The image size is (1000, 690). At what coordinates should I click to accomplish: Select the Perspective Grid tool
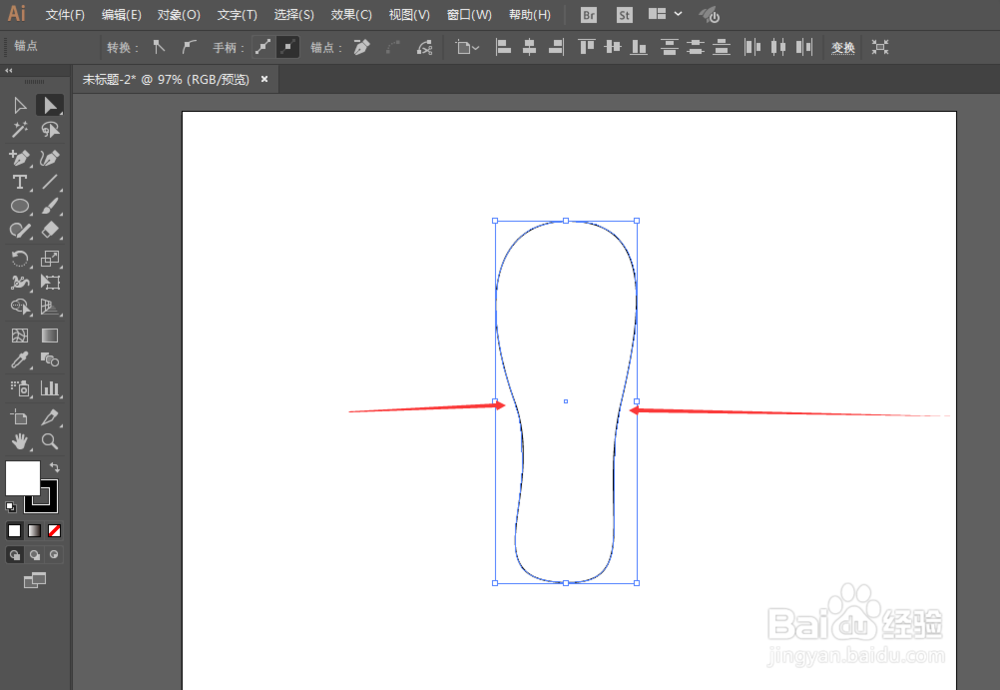[x=50, y=307]
